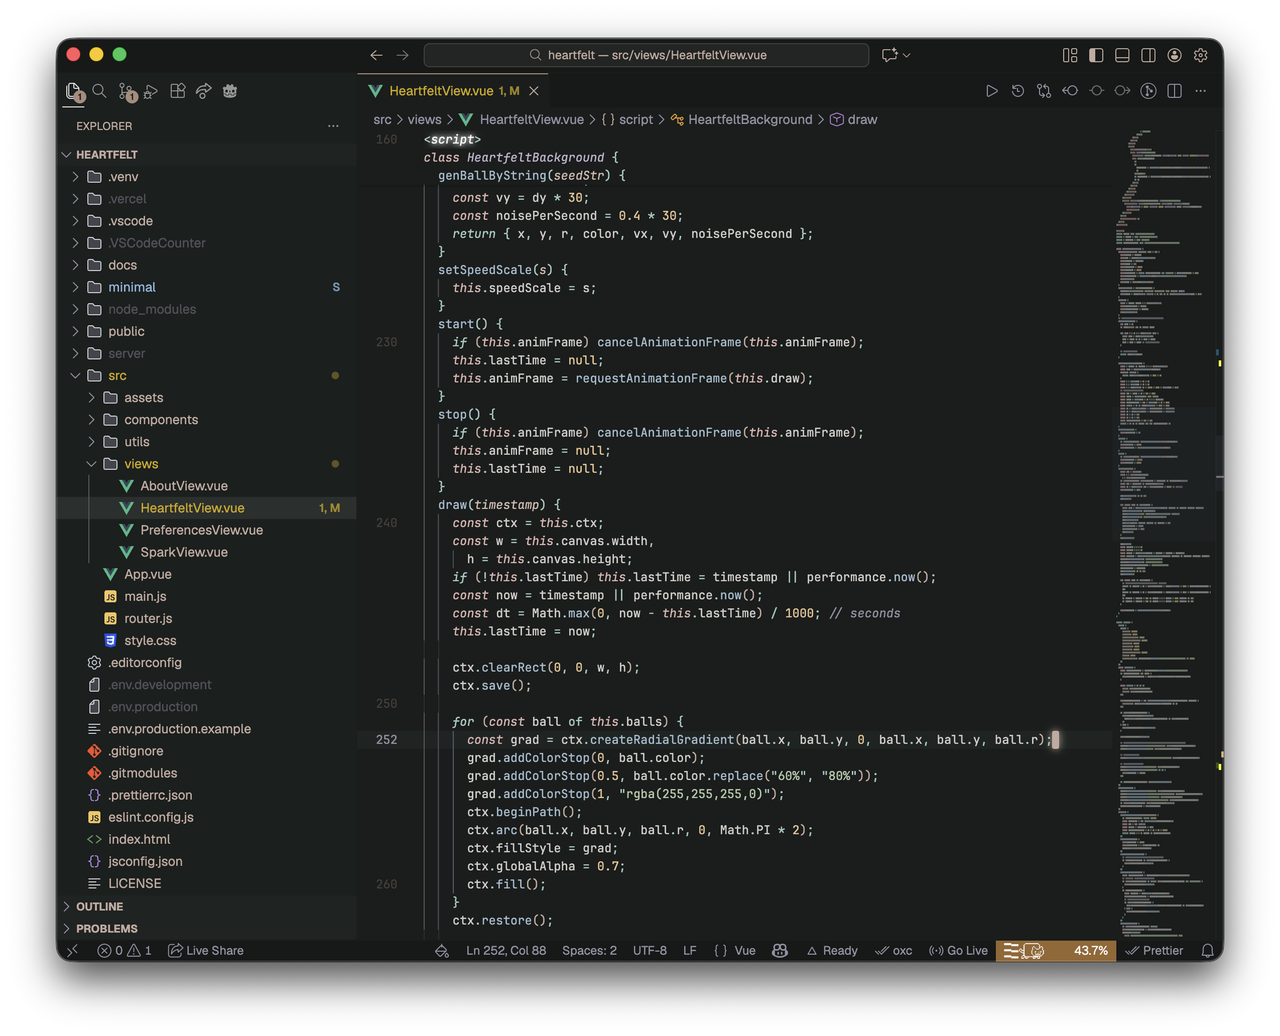Click the views breadcrumb item
The height and width of the screenshot is (1036, 1280).
pyautogui.click(x=424, y=119)
